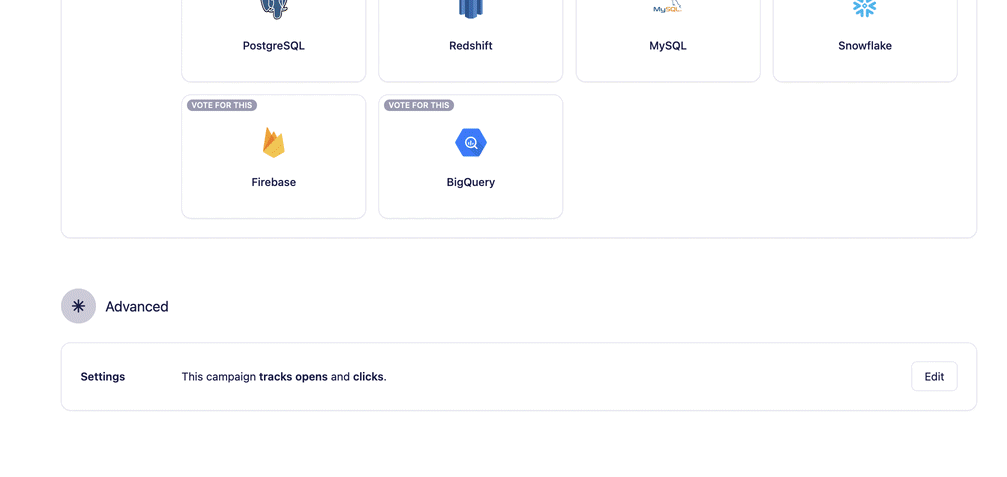This screenshot has width=1007, height=477.
Task: Click the Snowflake logo icon
Action: pyautogui.click(x=864, y=8)
